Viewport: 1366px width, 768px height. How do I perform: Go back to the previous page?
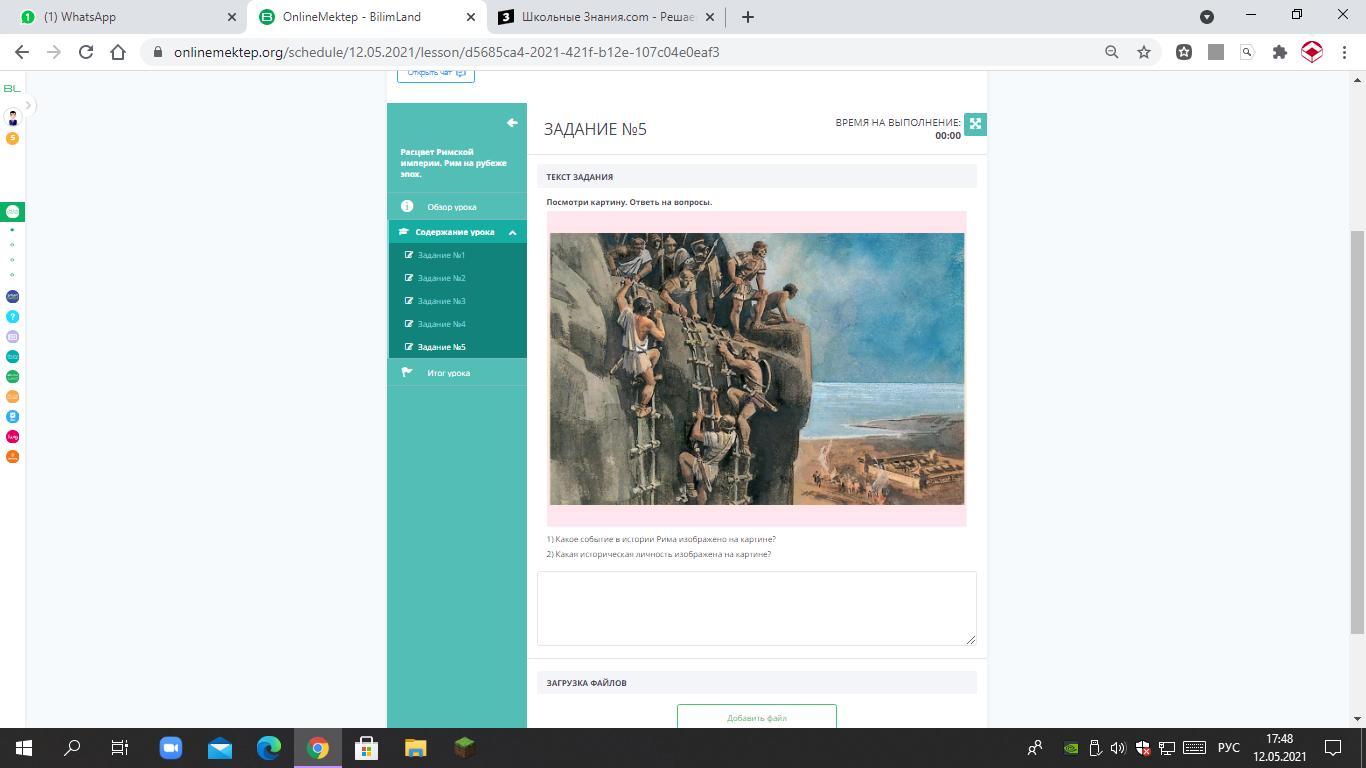point(22,52)
